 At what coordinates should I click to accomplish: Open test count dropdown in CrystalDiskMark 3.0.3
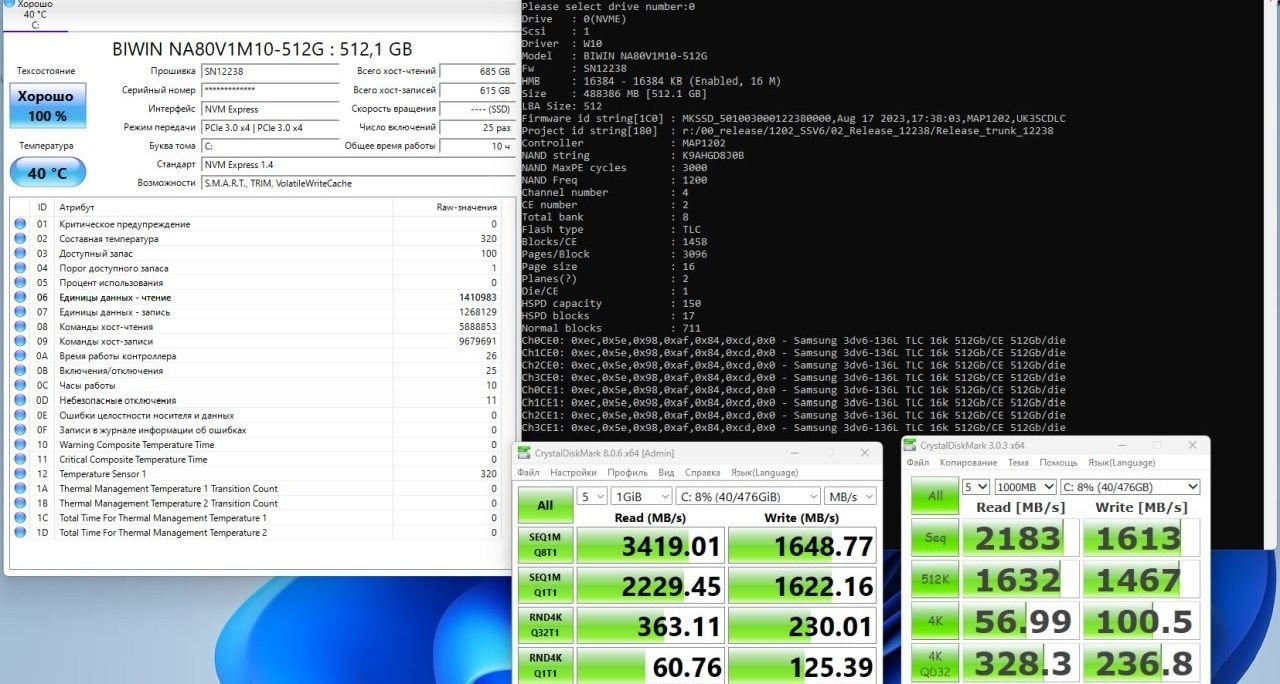pos(975,487)
